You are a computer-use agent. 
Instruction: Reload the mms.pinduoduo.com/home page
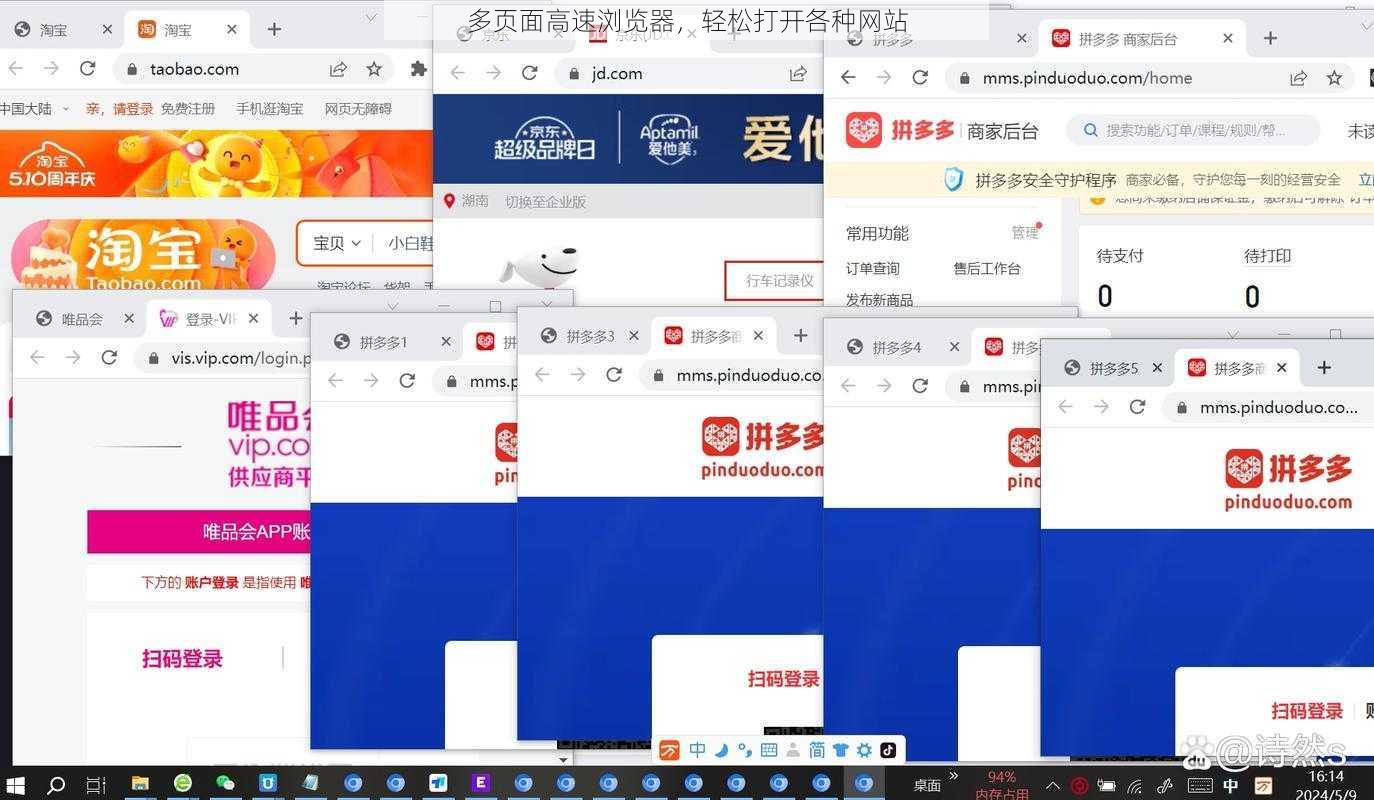pos(920,78)
